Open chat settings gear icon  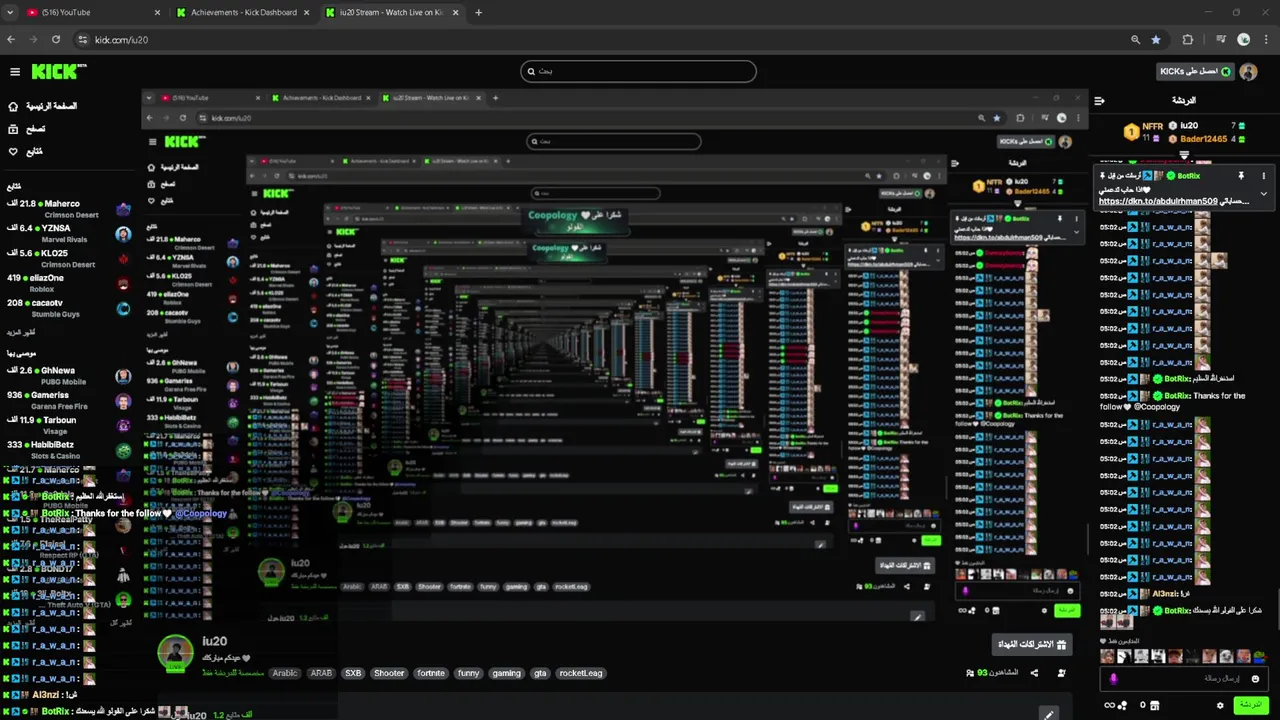[1220, 705]
